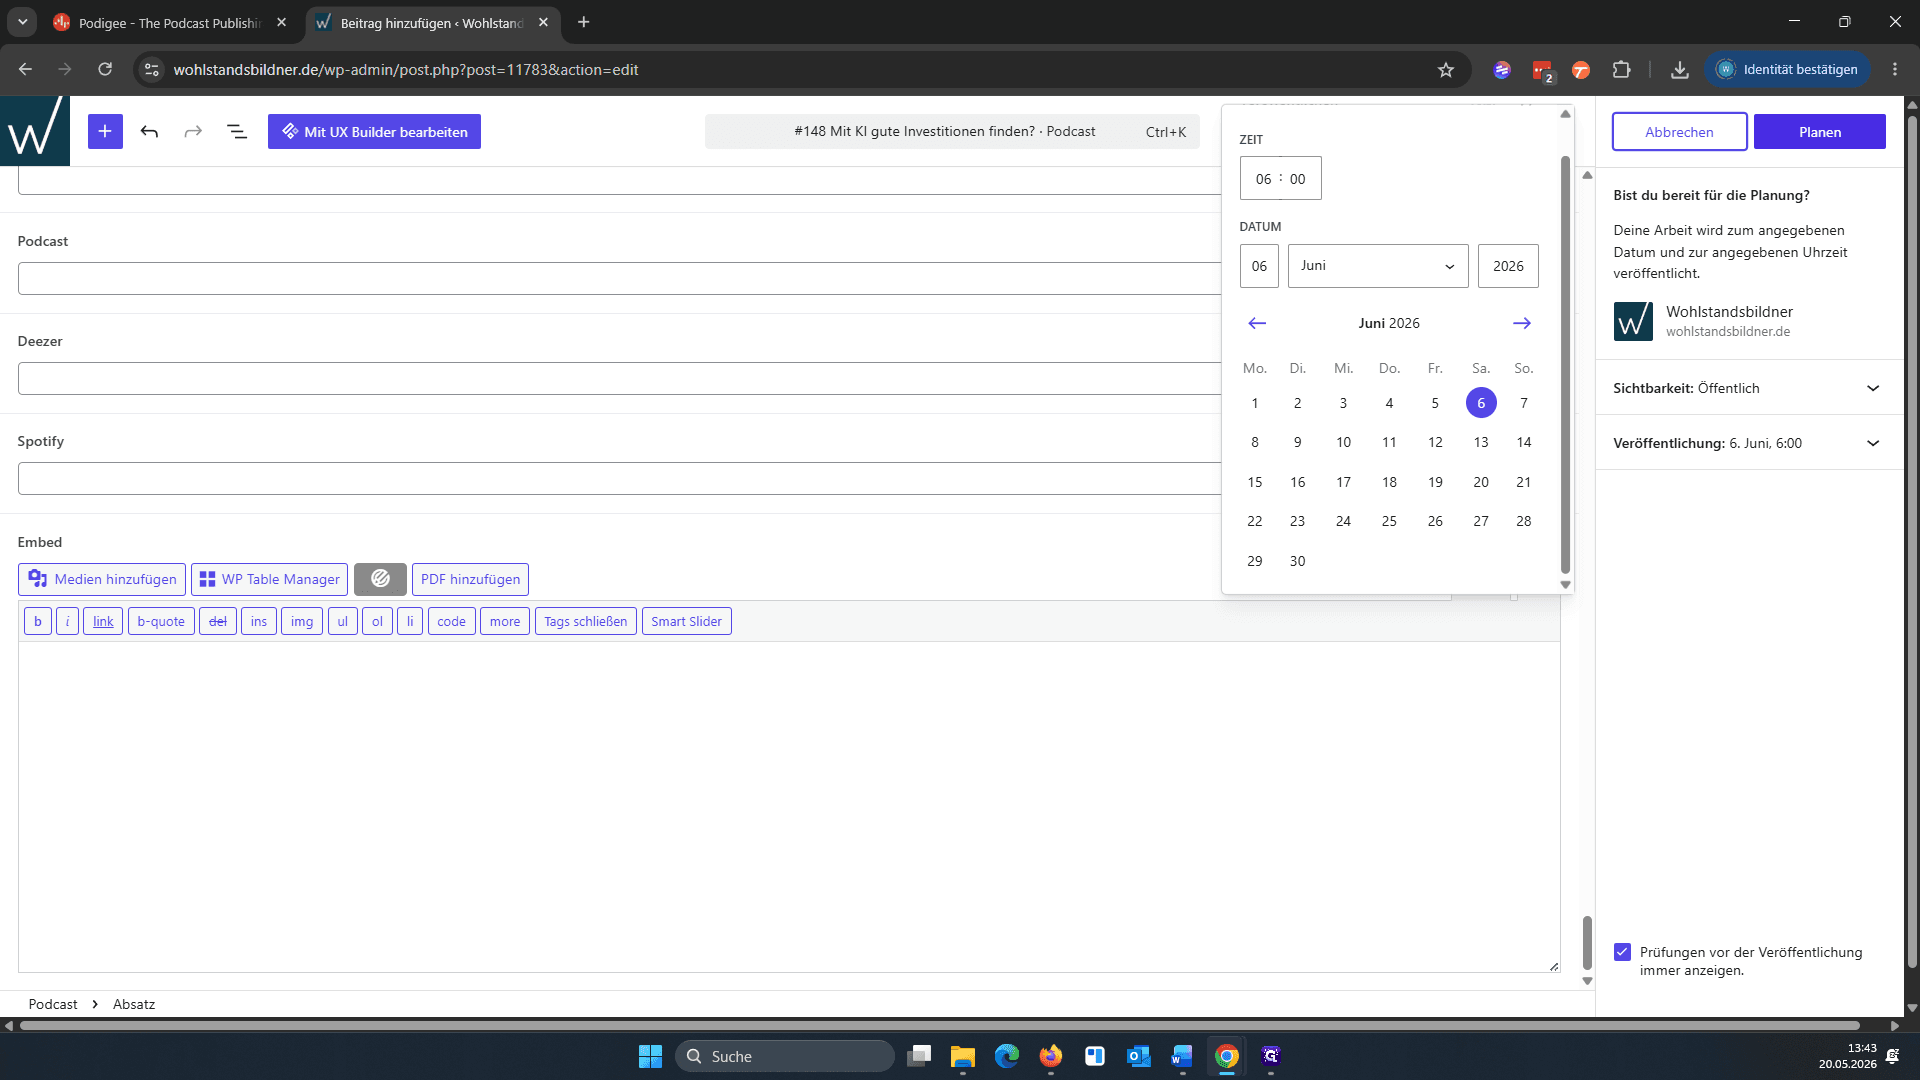The height and width of the screenshot is (1080, 1920).
Task: Open the Windows Start menu
Action: tap(650, 1056)
